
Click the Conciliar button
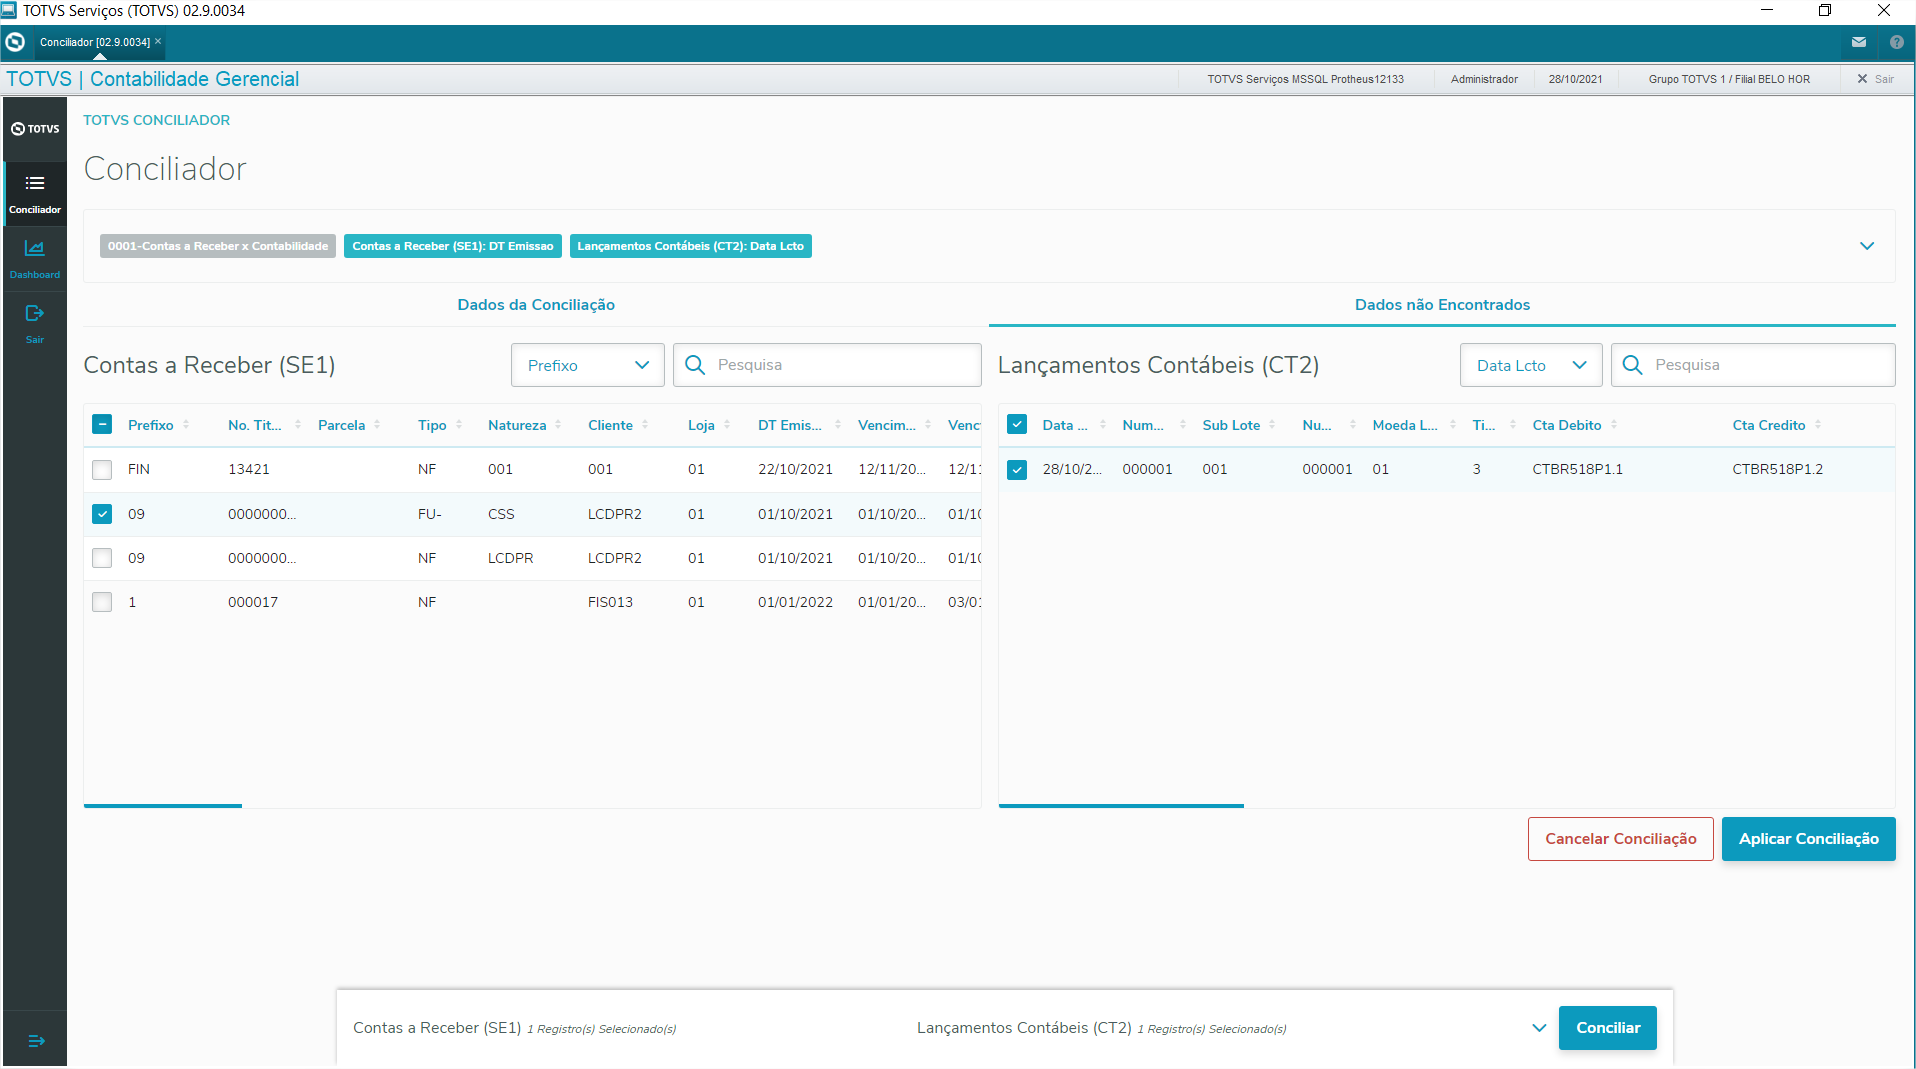pyautogui.click(x=1607, y=1028)
